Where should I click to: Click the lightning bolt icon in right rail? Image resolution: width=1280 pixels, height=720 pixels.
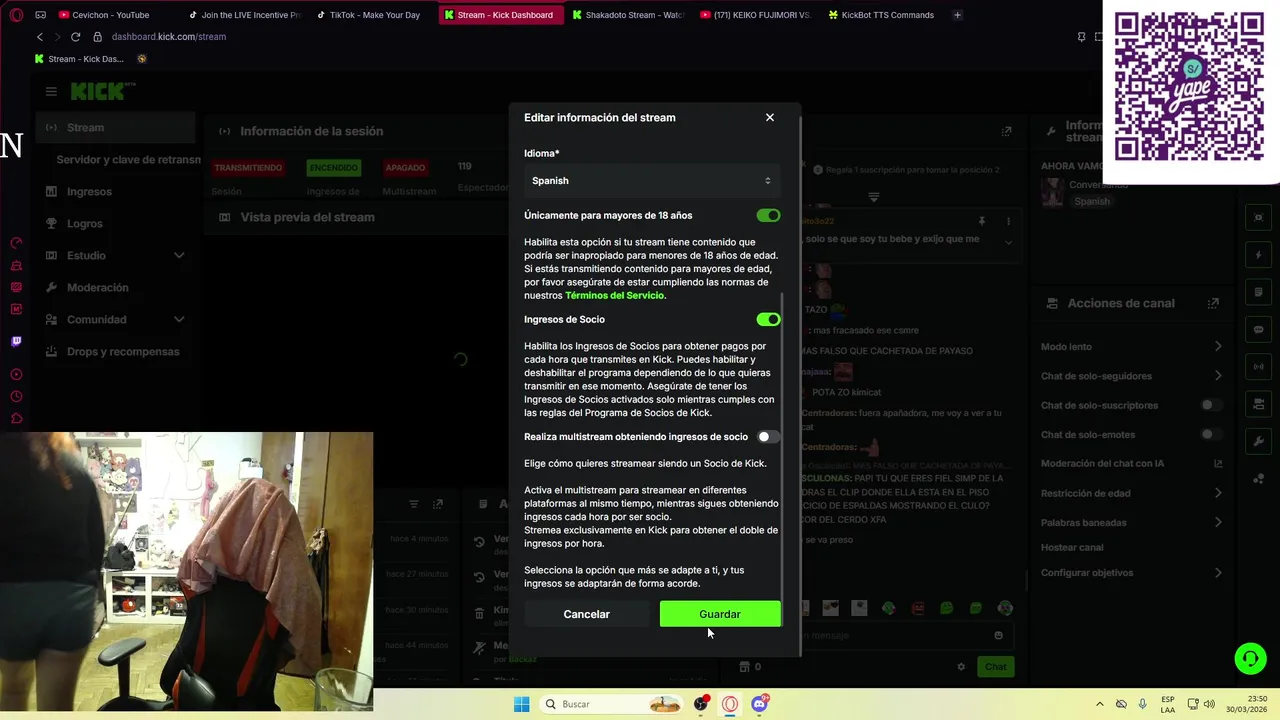coord(1259,255)
